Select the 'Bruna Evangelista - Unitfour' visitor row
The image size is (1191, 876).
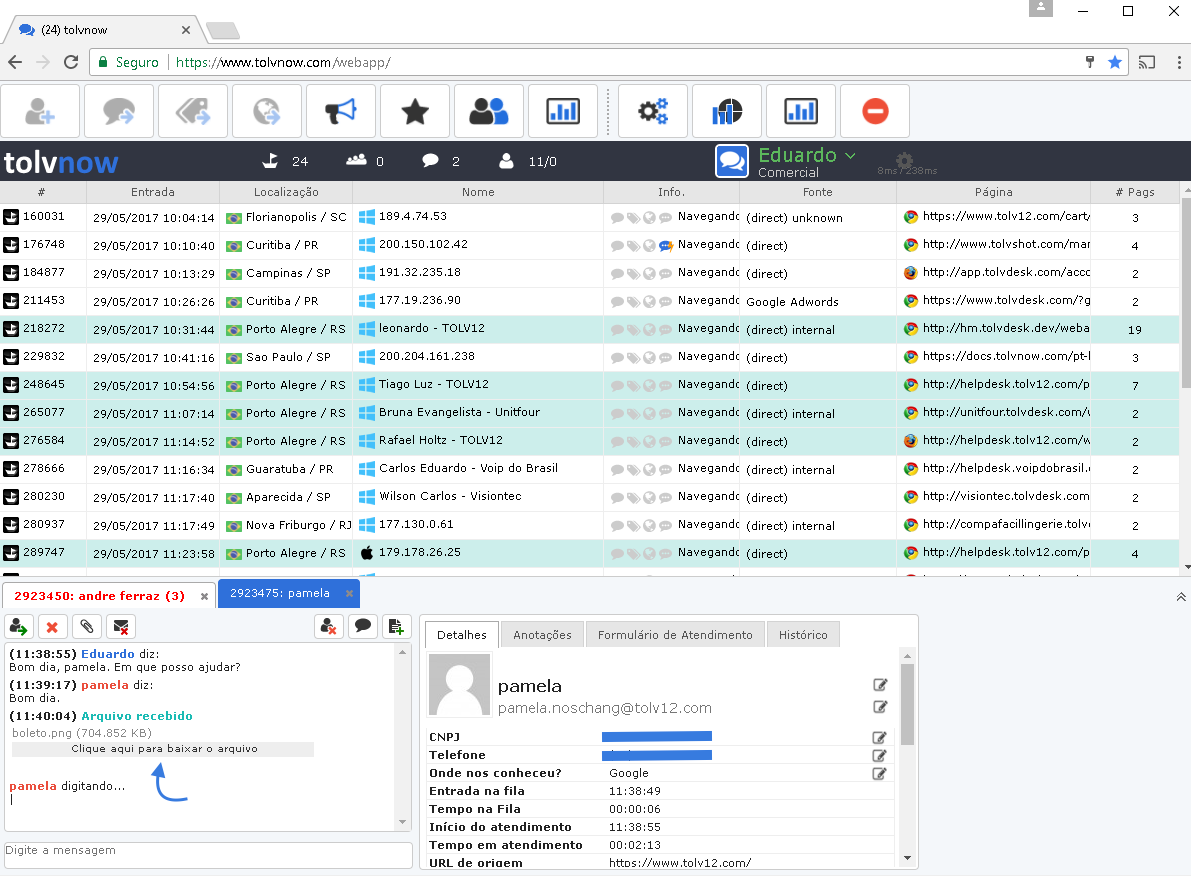tap(589, 413)
